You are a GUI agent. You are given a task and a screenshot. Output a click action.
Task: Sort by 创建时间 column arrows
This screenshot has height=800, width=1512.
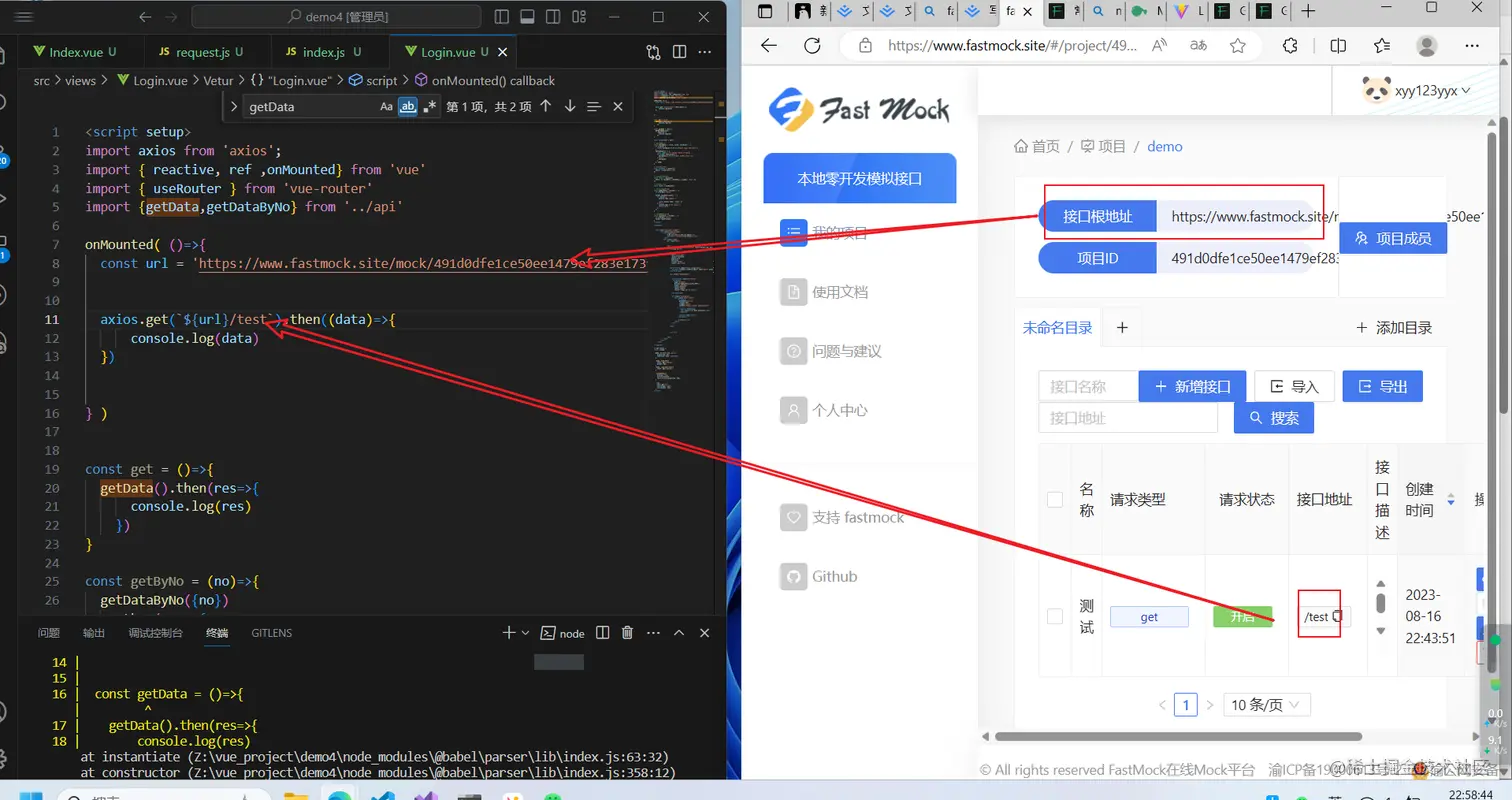[x=1451, y=499]
